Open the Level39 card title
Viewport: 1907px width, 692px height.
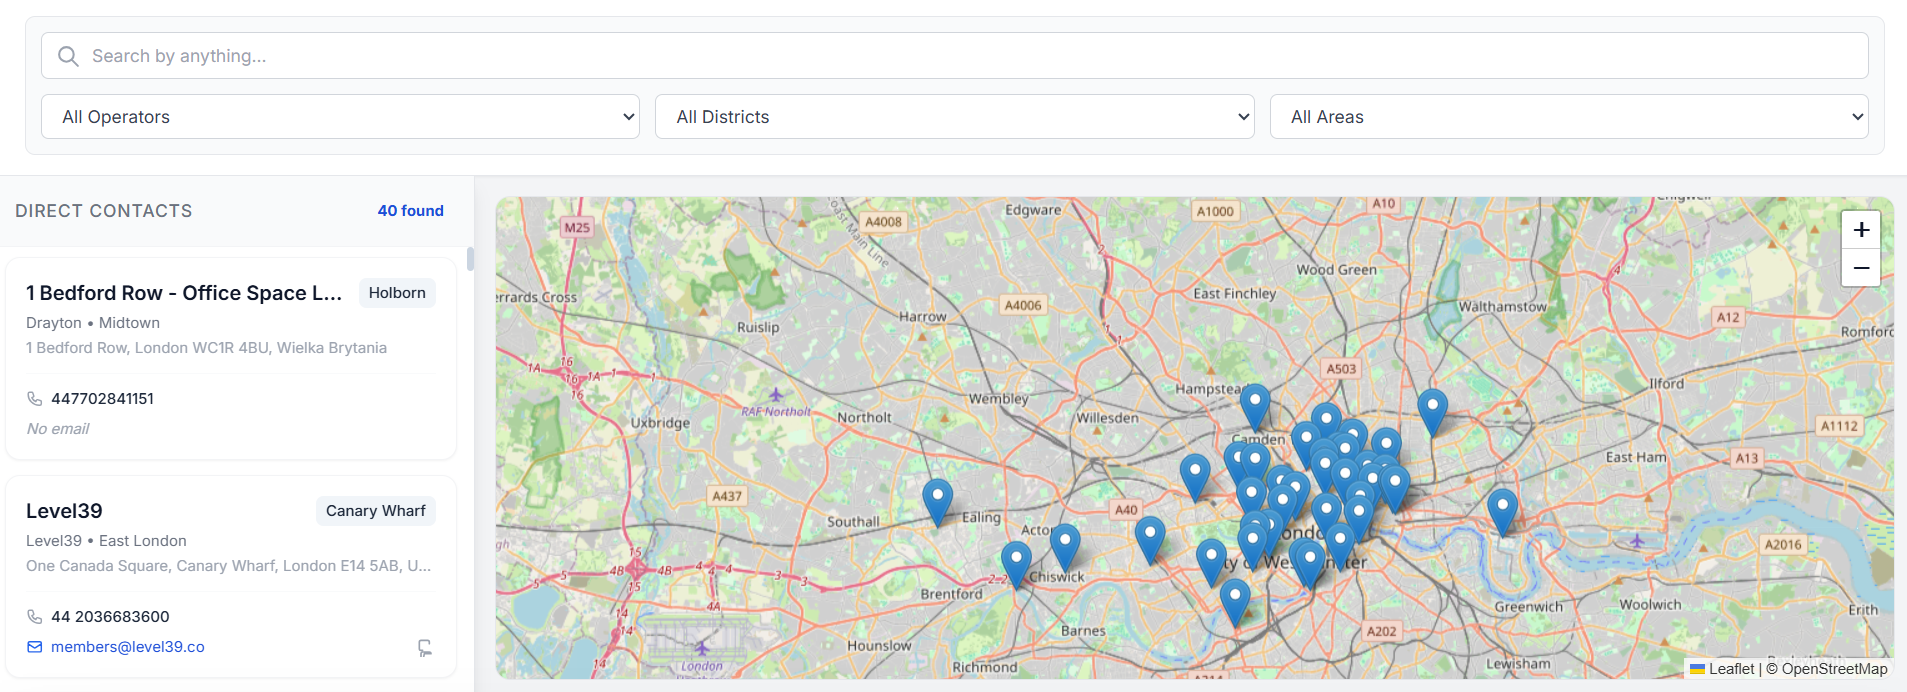64,511
